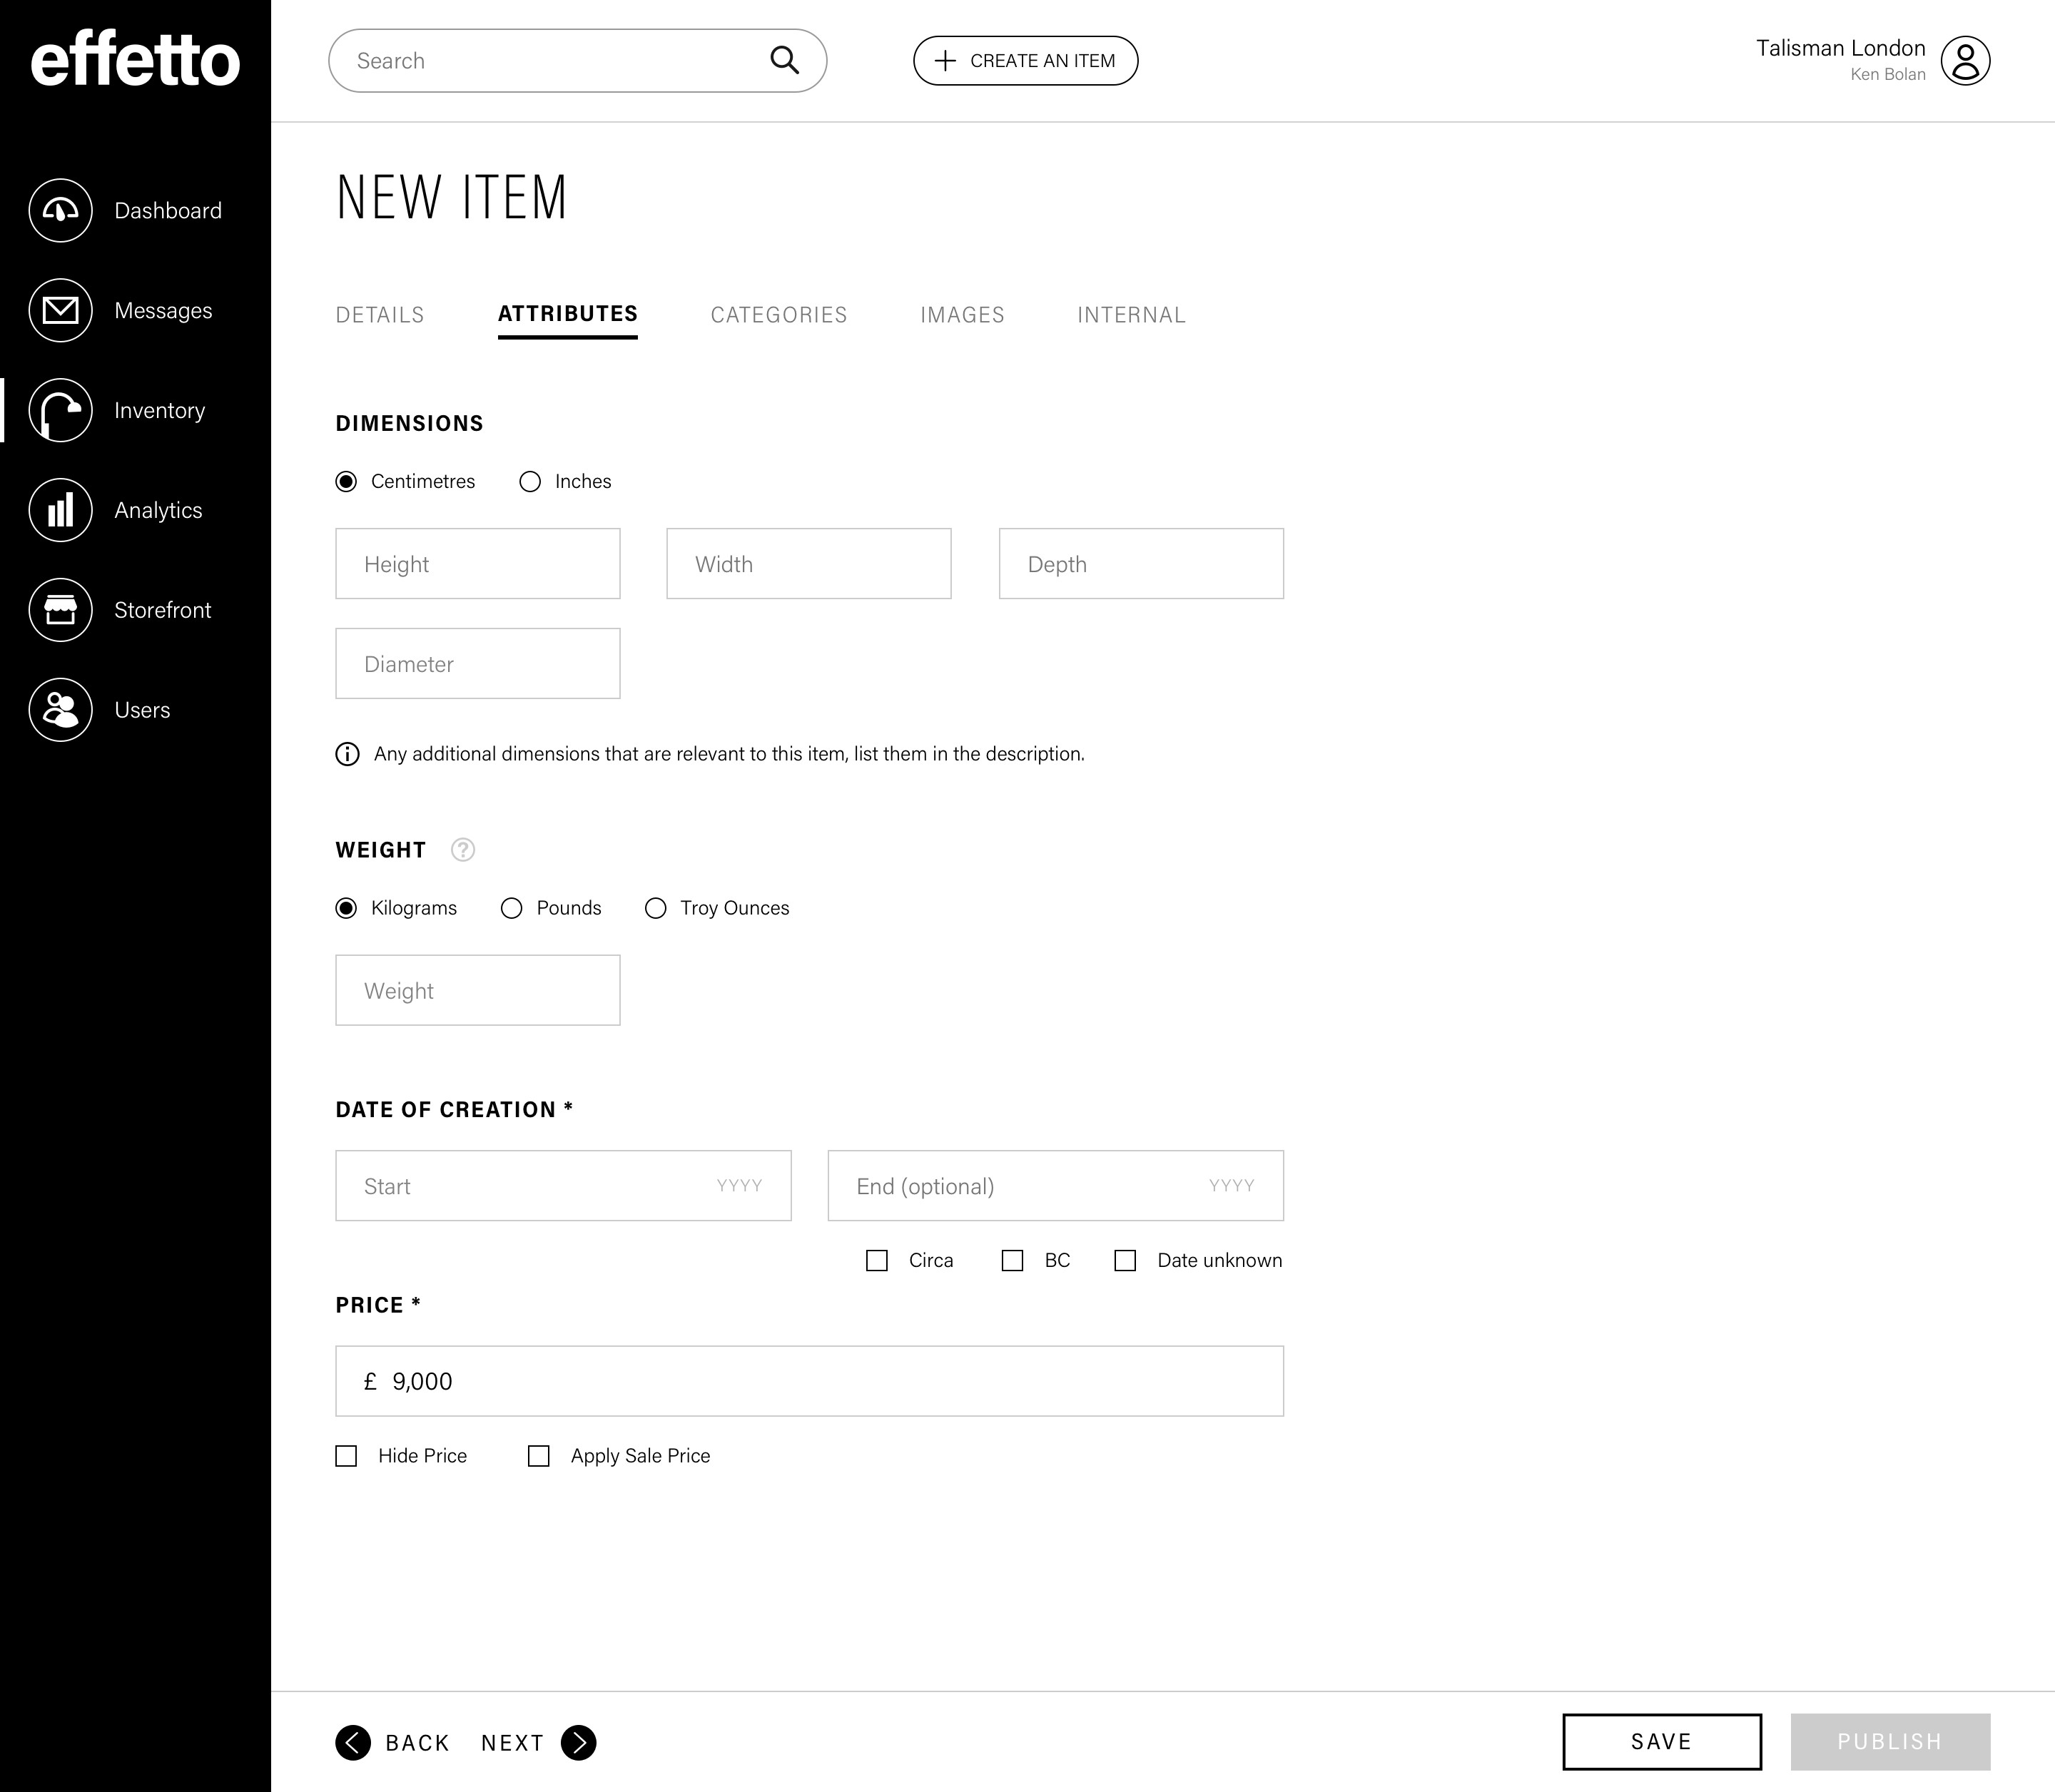Select the Attributes tab

pyautogui.click(x=568, y=315)
